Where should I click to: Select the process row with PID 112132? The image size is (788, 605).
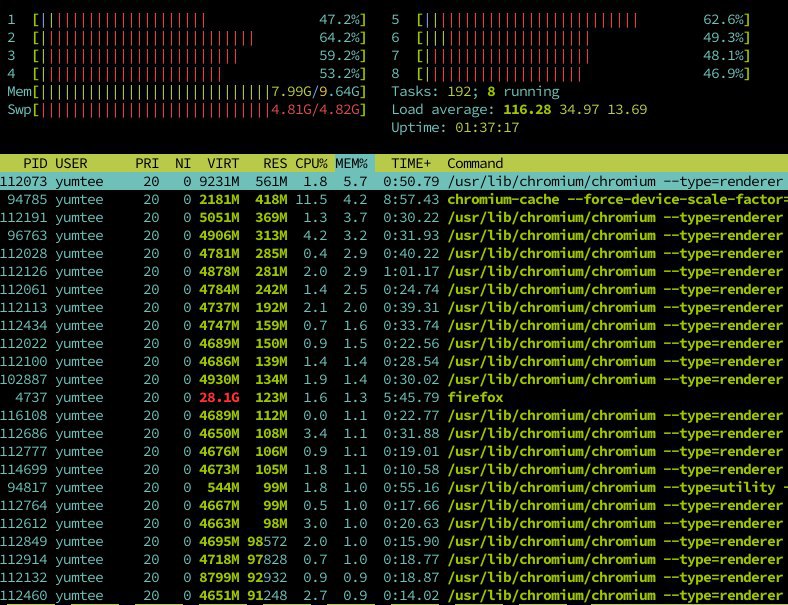click(394, 578)
